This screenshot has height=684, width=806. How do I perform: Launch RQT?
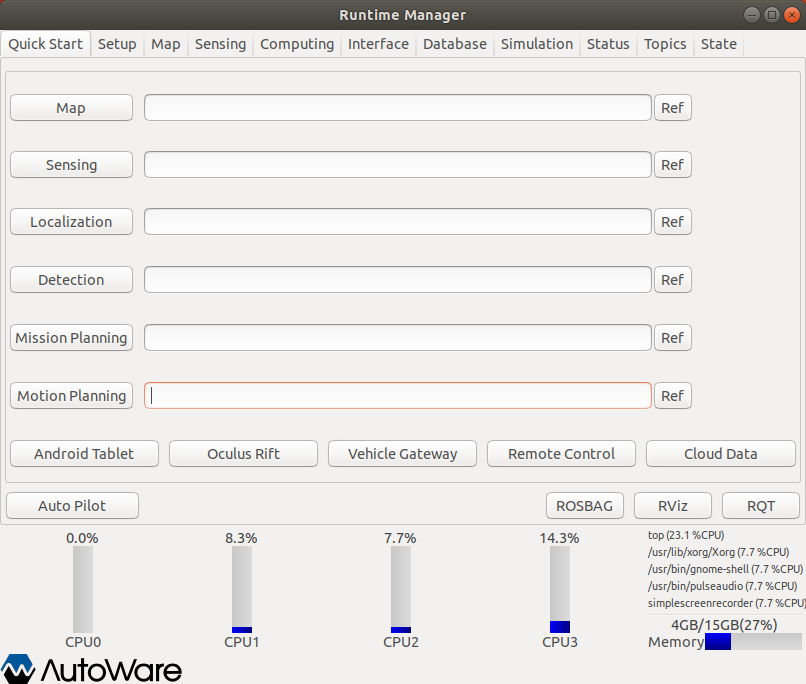coord(761,506)
